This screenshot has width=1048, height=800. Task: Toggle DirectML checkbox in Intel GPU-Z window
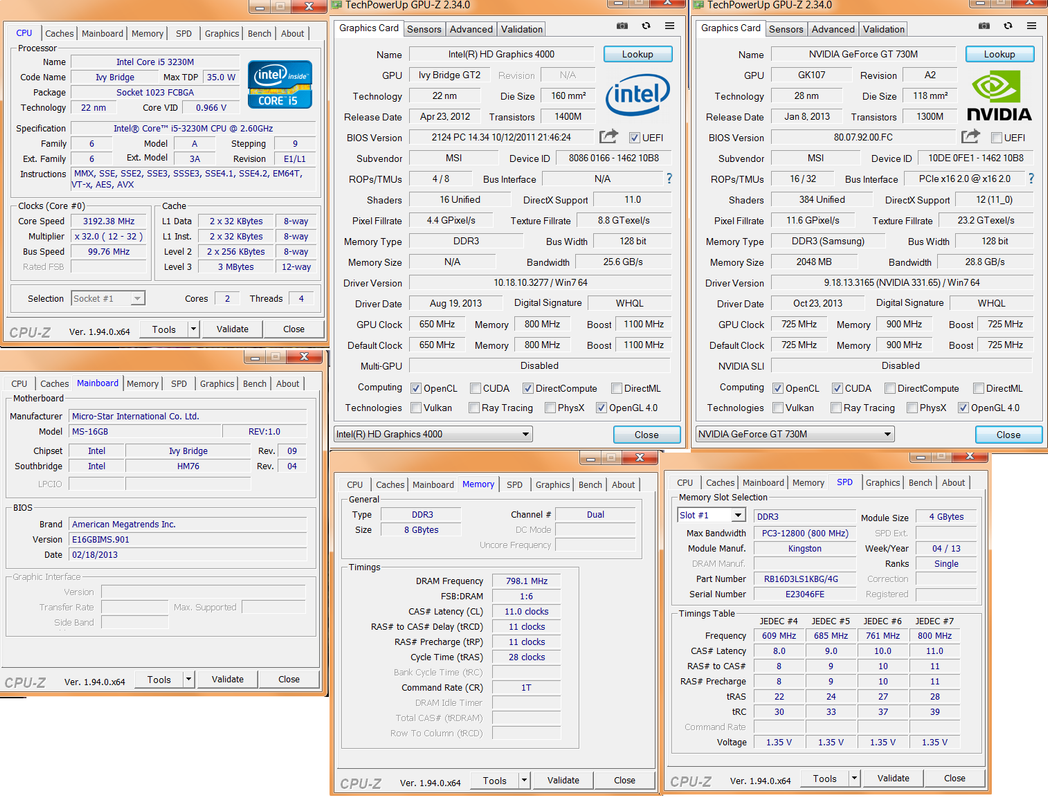[x=617, y=388]
